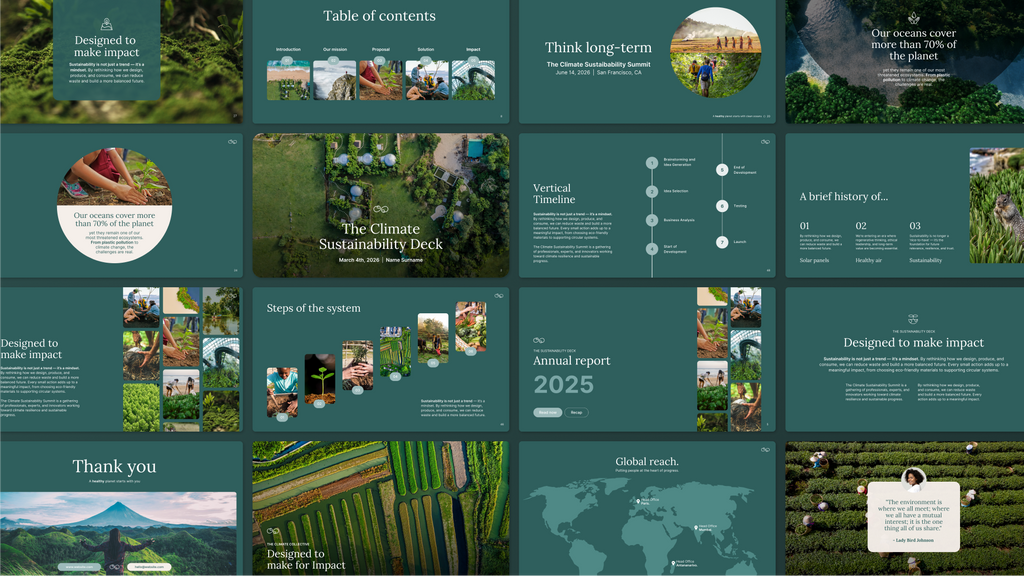Click the website pill on the Thank you slide

tap(78, 567)
